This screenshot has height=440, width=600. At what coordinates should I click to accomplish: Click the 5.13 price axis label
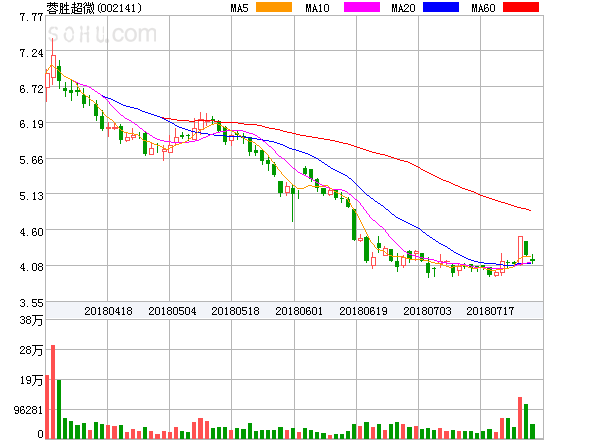click(x=31, y=196)
